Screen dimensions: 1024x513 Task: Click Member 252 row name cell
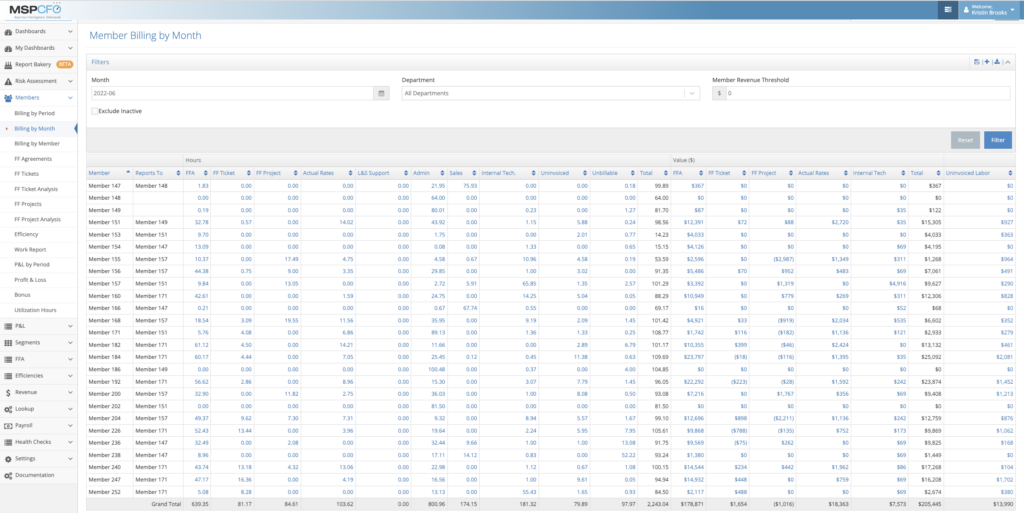pyautogui.click(x=109, y=492)
